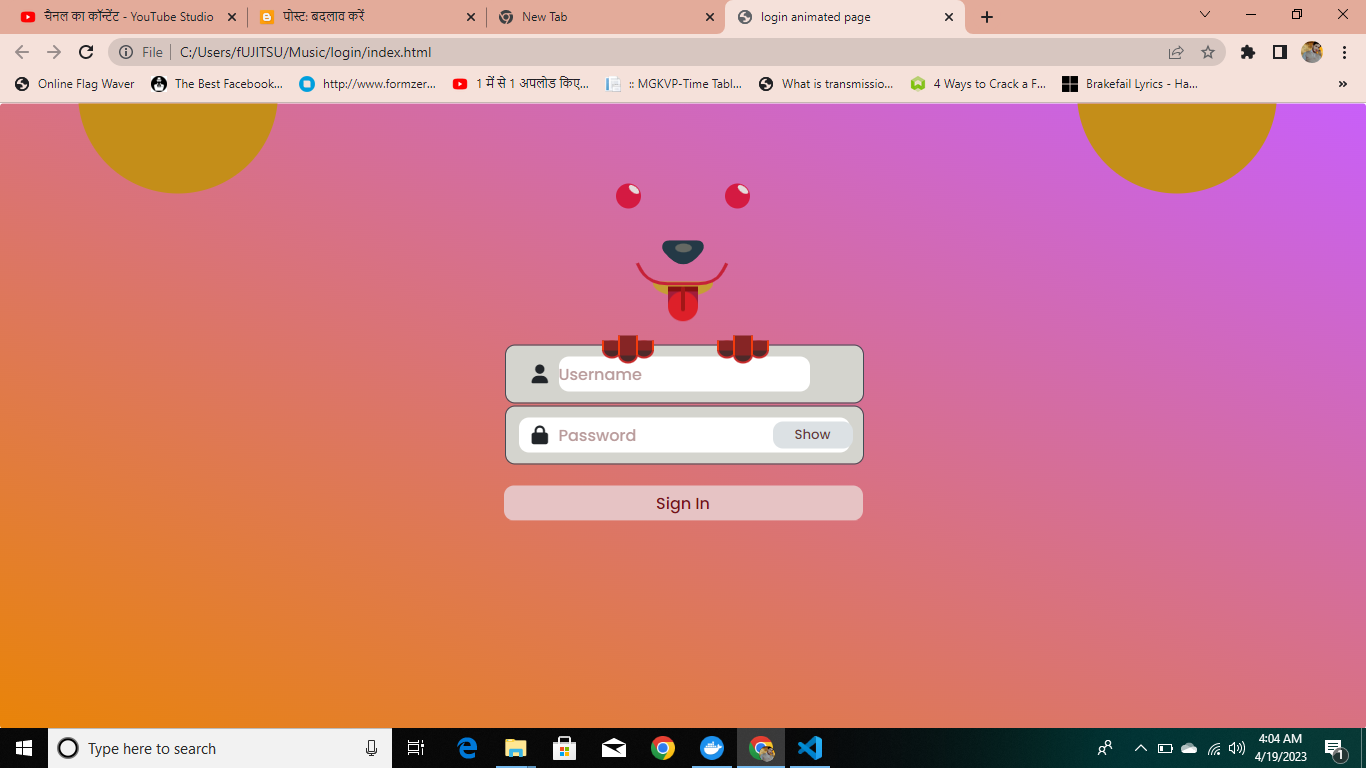
Task: Click the microphone icon in taskbar search
Action: pos(372,748)
